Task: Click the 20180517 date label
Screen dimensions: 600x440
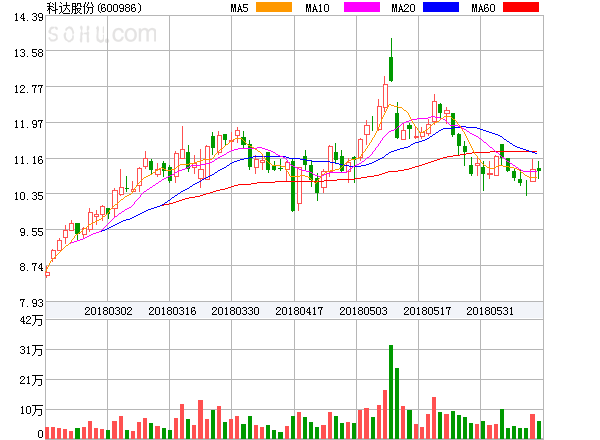Action: pos(427,311)
